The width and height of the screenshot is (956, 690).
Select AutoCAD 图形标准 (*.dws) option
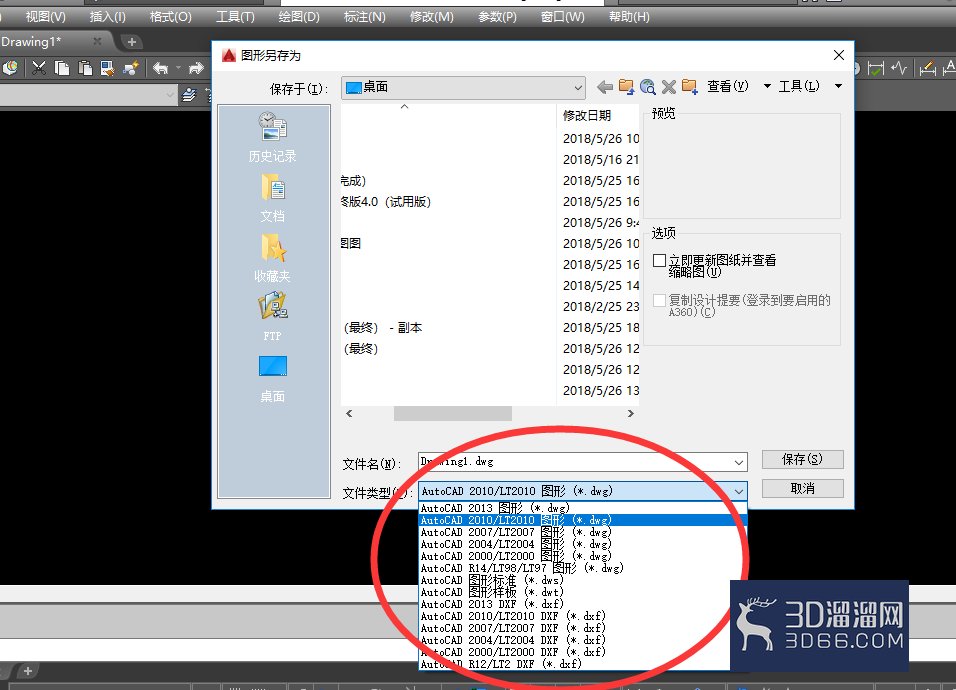pos(582,580)
